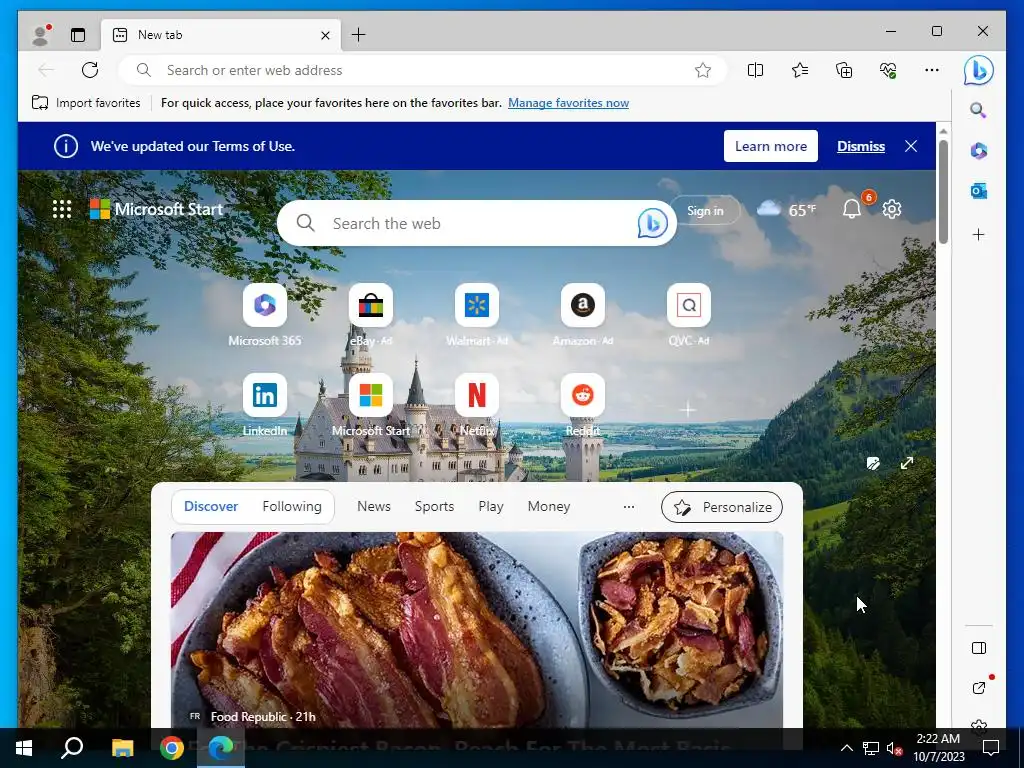Screen dimensions: 1024x768
Task: Click sidebar Search icon
Action: 978,110
